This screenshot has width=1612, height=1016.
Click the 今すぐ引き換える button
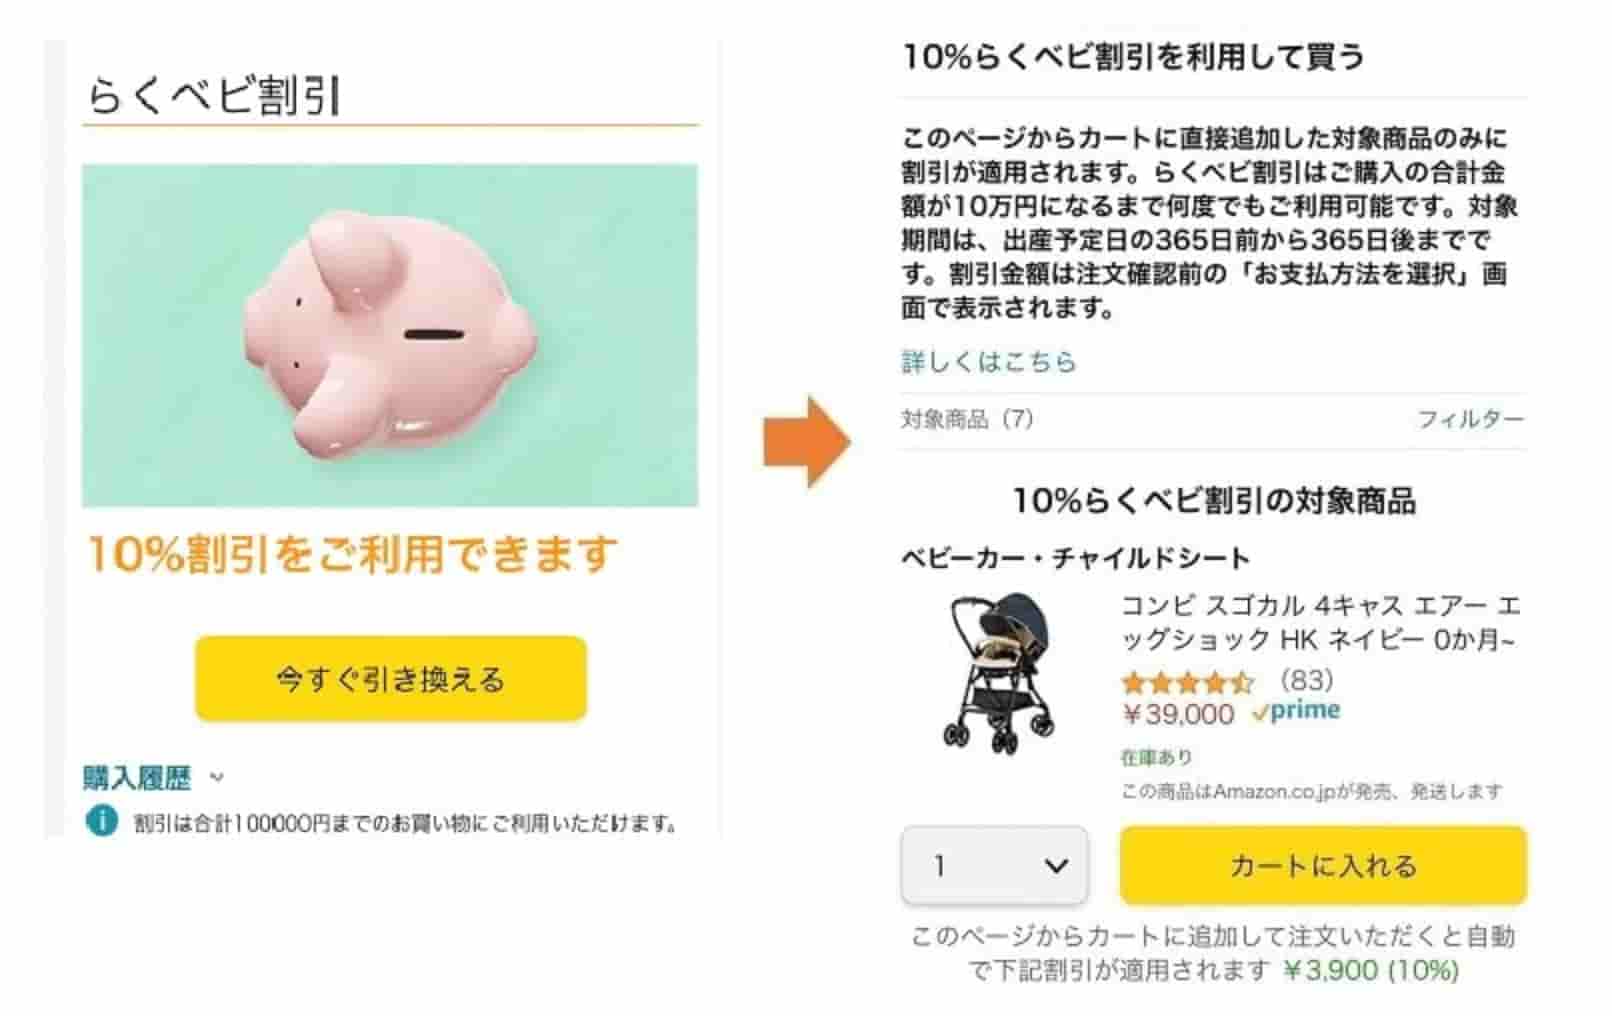click(390, 679)
